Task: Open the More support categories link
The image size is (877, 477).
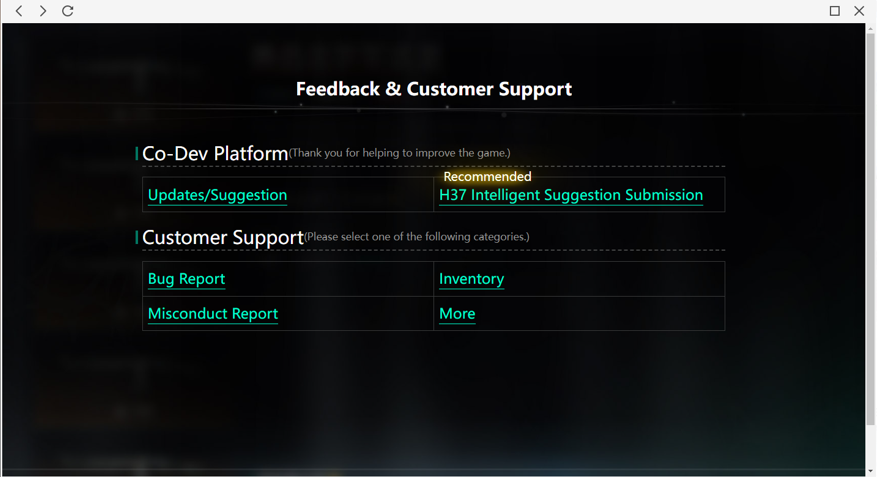Action: (457, 314)
